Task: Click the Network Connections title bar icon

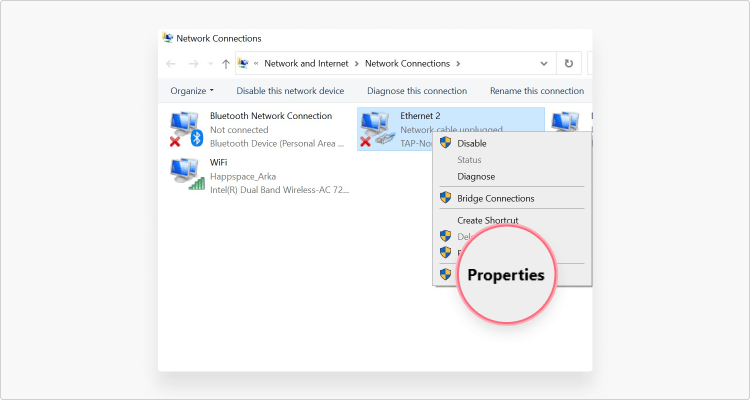Action: pyautogui.click(x=167, y=38)
